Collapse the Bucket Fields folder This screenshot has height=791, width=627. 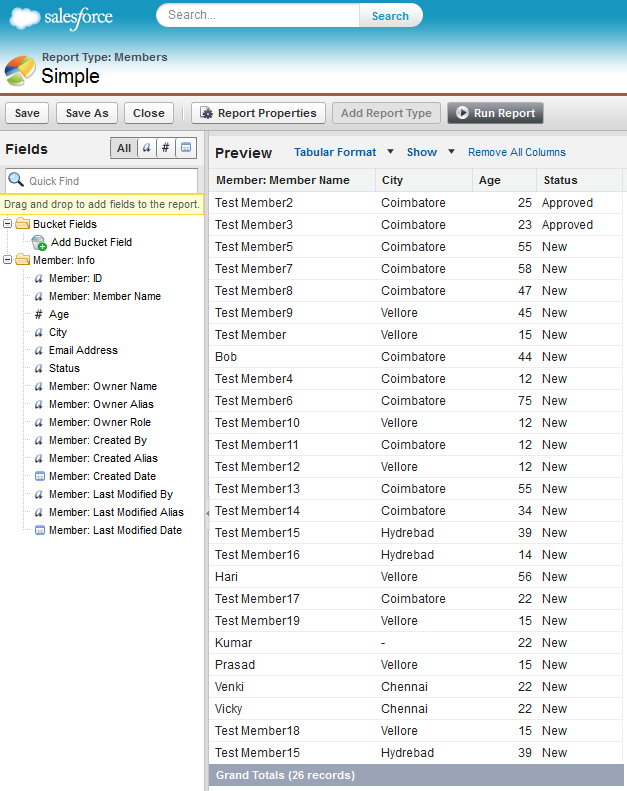pos(8,223)
